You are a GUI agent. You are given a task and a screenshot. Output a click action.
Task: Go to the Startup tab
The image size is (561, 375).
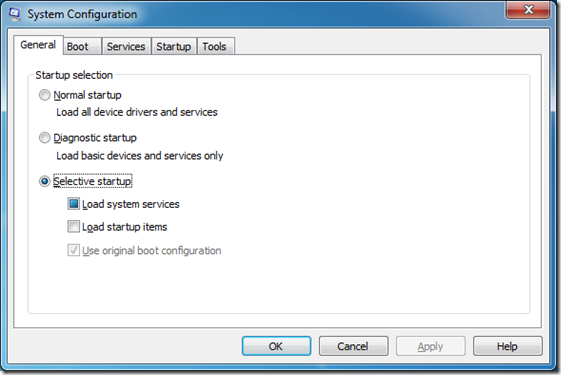coord(174,46)
